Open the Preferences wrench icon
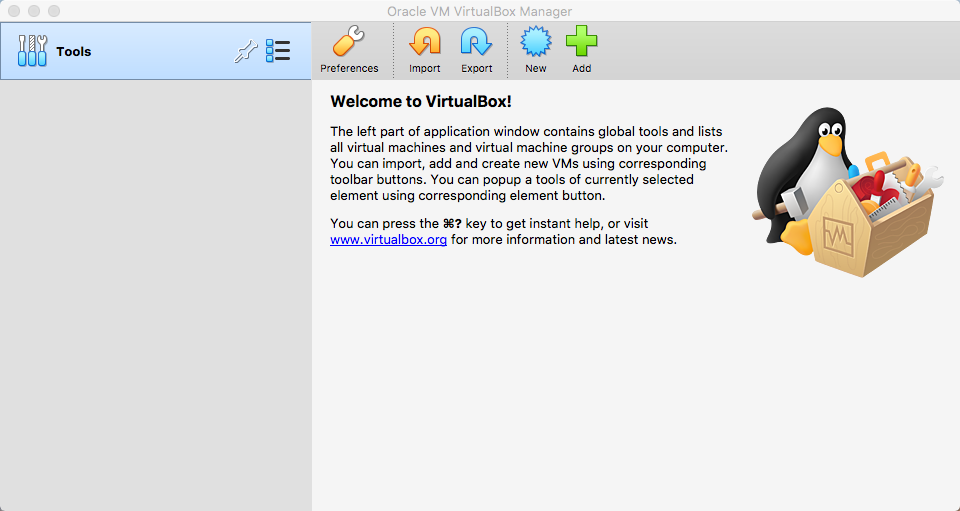Image resolution: width=960 pixels, height=511 pixels. (x=349, y=42)
